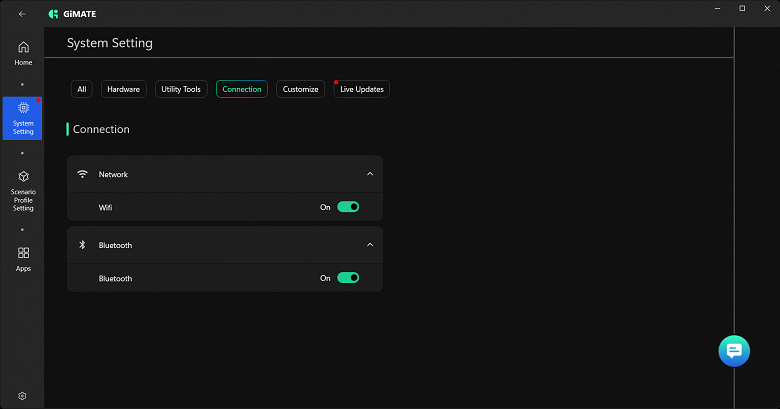The width and height of the screenshot is (780, 409).
Task: Open the Utility Tools tab
Action: tap(181, 89)
